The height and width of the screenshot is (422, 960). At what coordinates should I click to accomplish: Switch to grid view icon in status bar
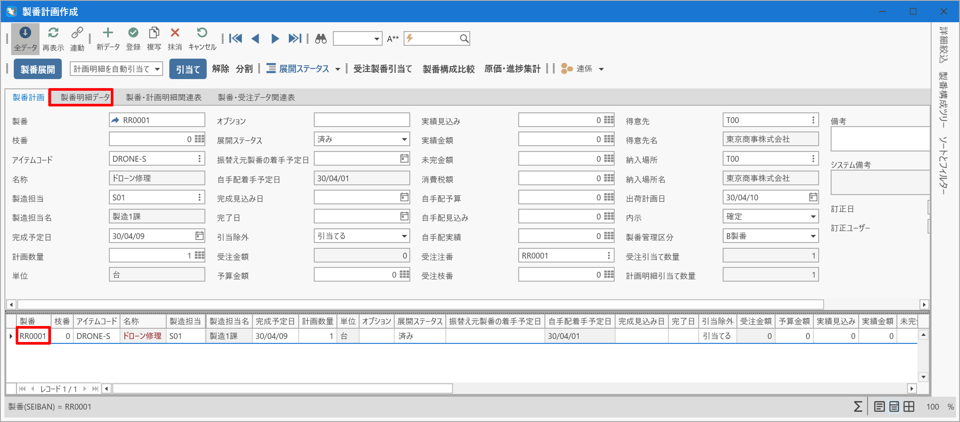[x=909, y=407]
